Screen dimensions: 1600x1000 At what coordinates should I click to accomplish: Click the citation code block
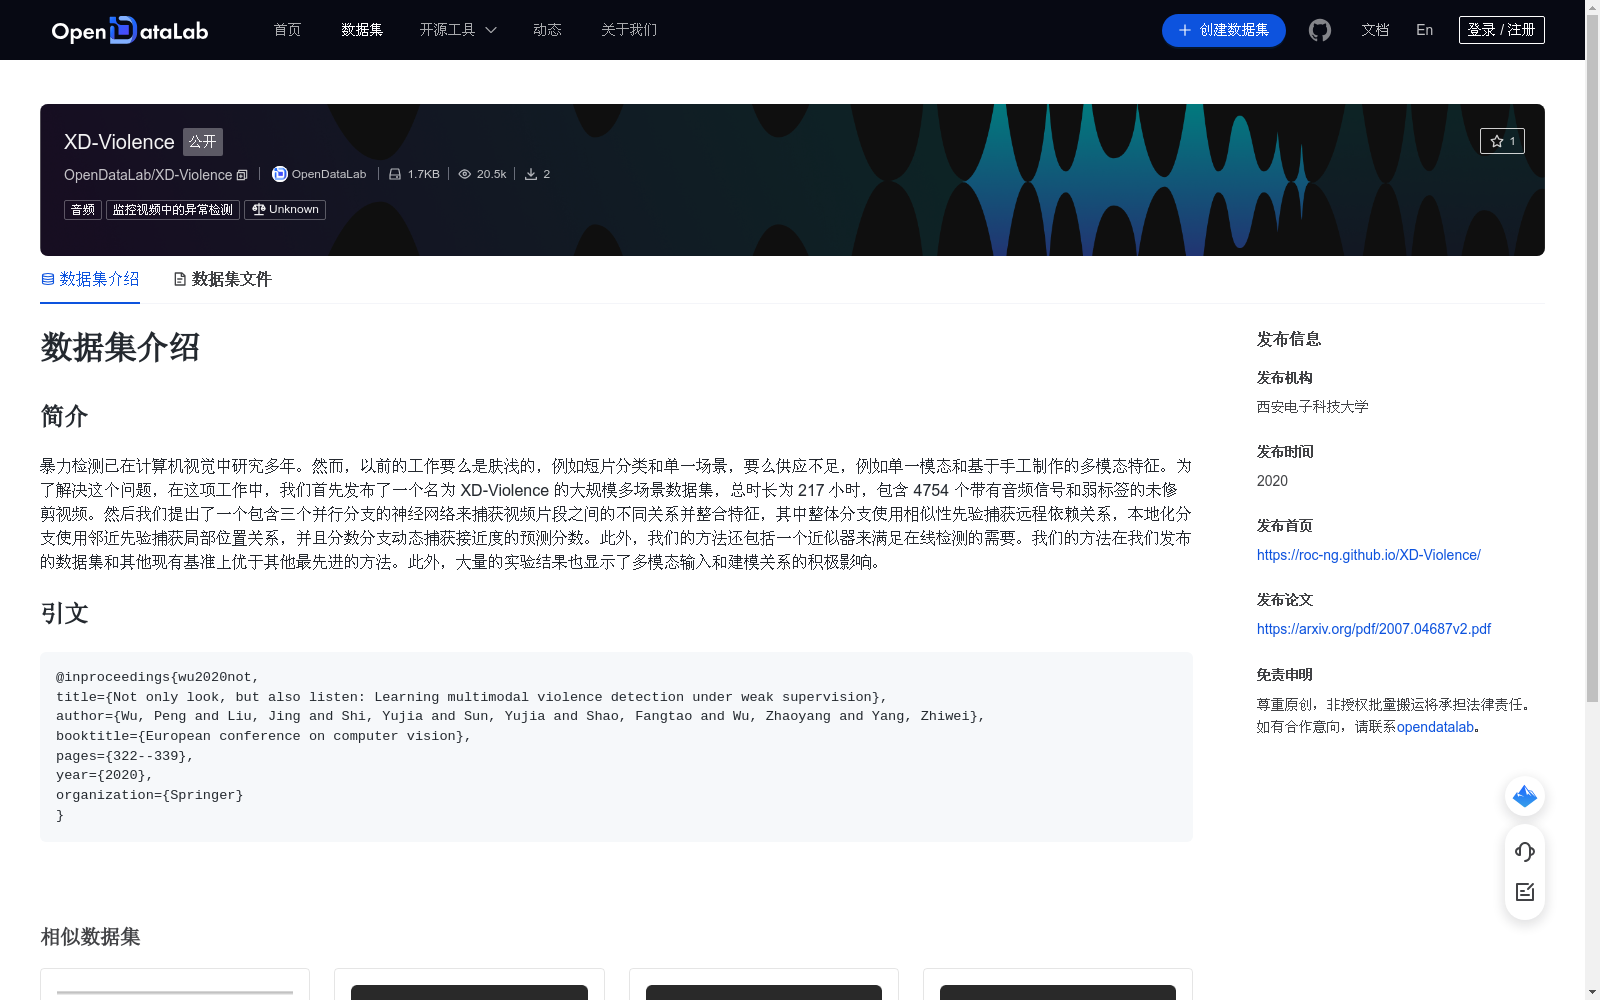(616, 746)
